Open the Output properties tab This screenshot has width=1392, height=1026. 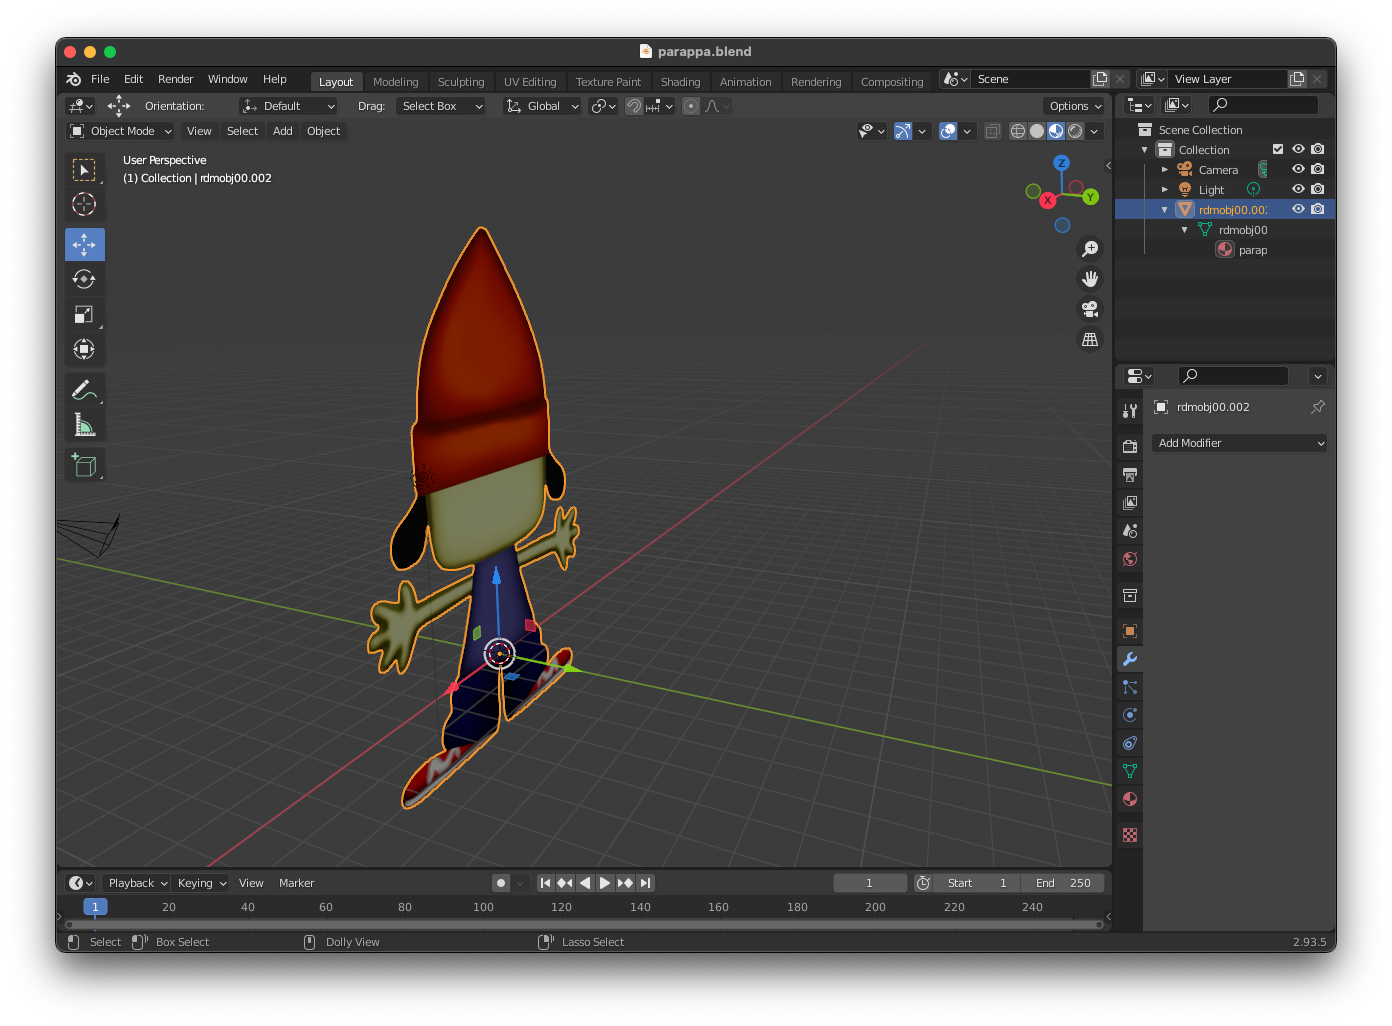click(x=1130, y=474)
